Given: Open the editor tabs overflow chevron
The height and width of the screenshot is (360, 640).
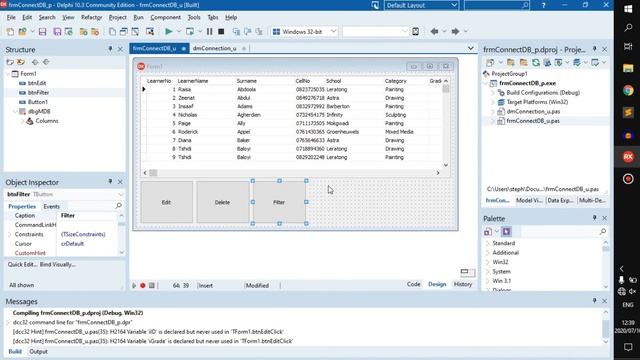Looking at the screenshot, I should (471, 48).
